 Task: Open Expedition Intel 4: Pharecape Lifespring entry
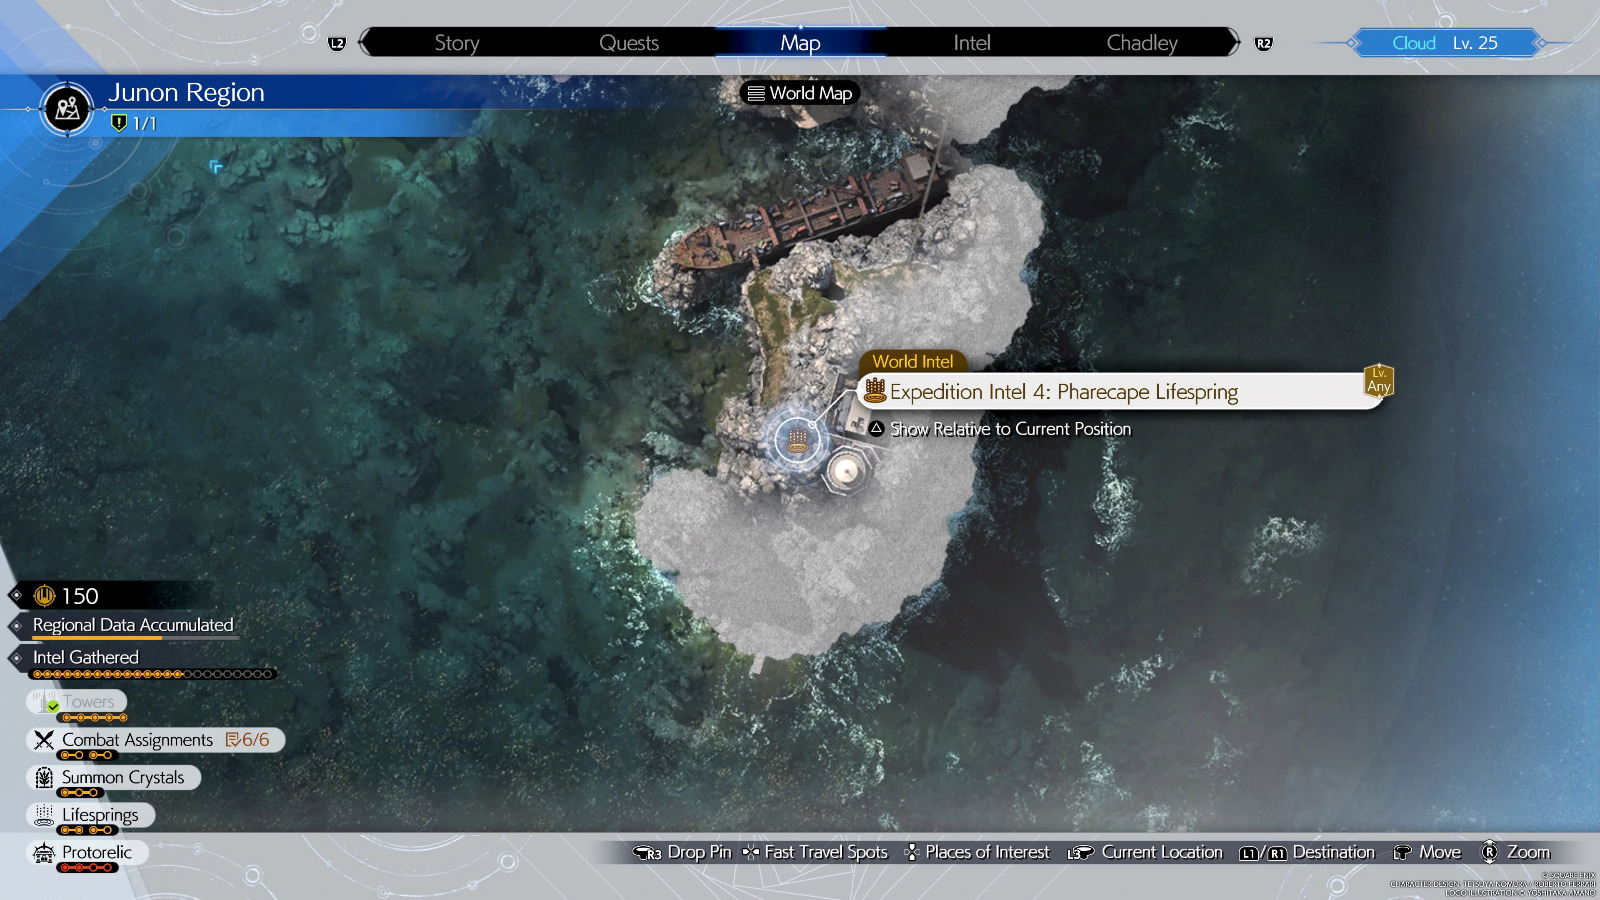[x=1122, y=391]
